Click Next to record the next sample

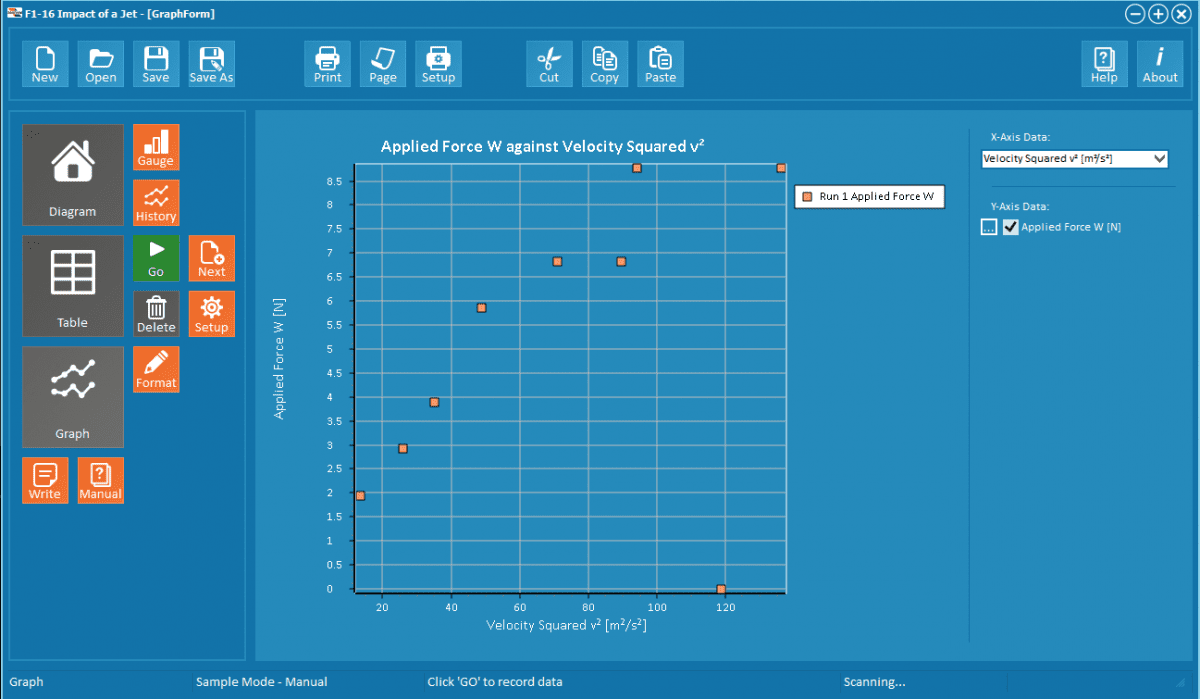tap(211, 258)
